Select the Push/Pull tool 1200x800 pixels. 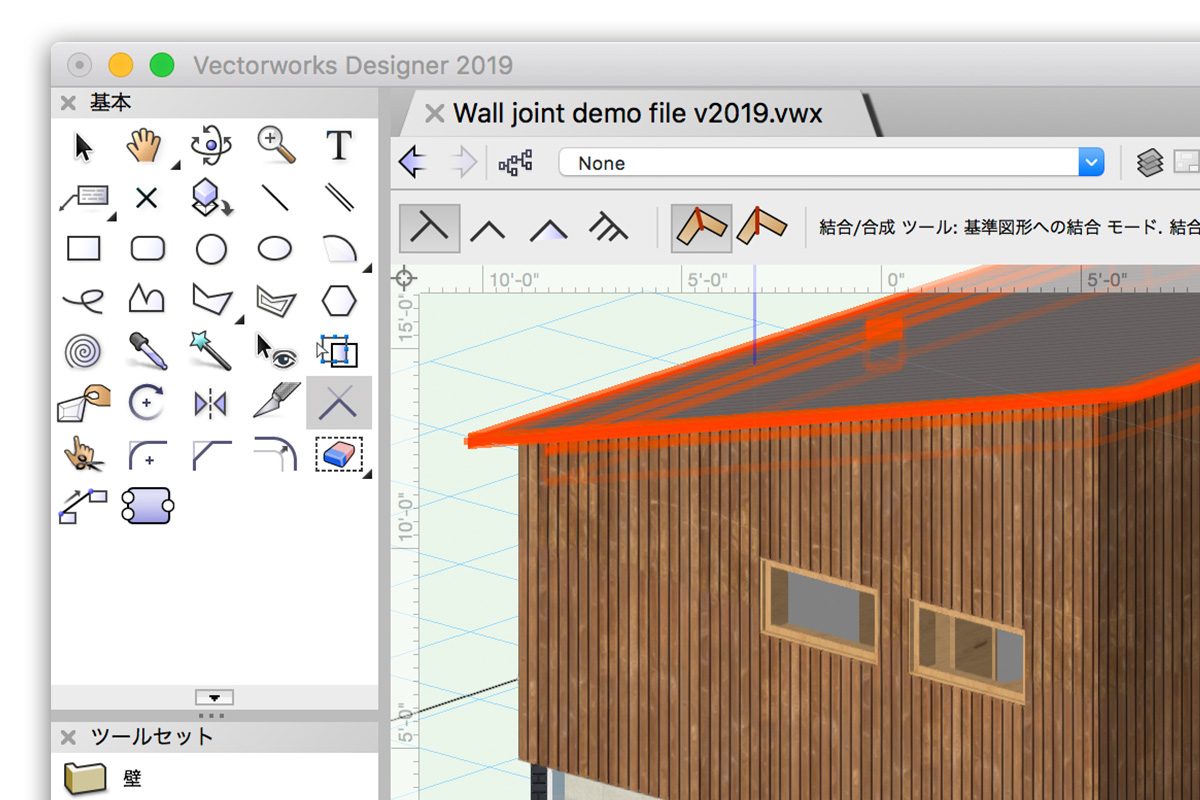click(x=210, y=198)
